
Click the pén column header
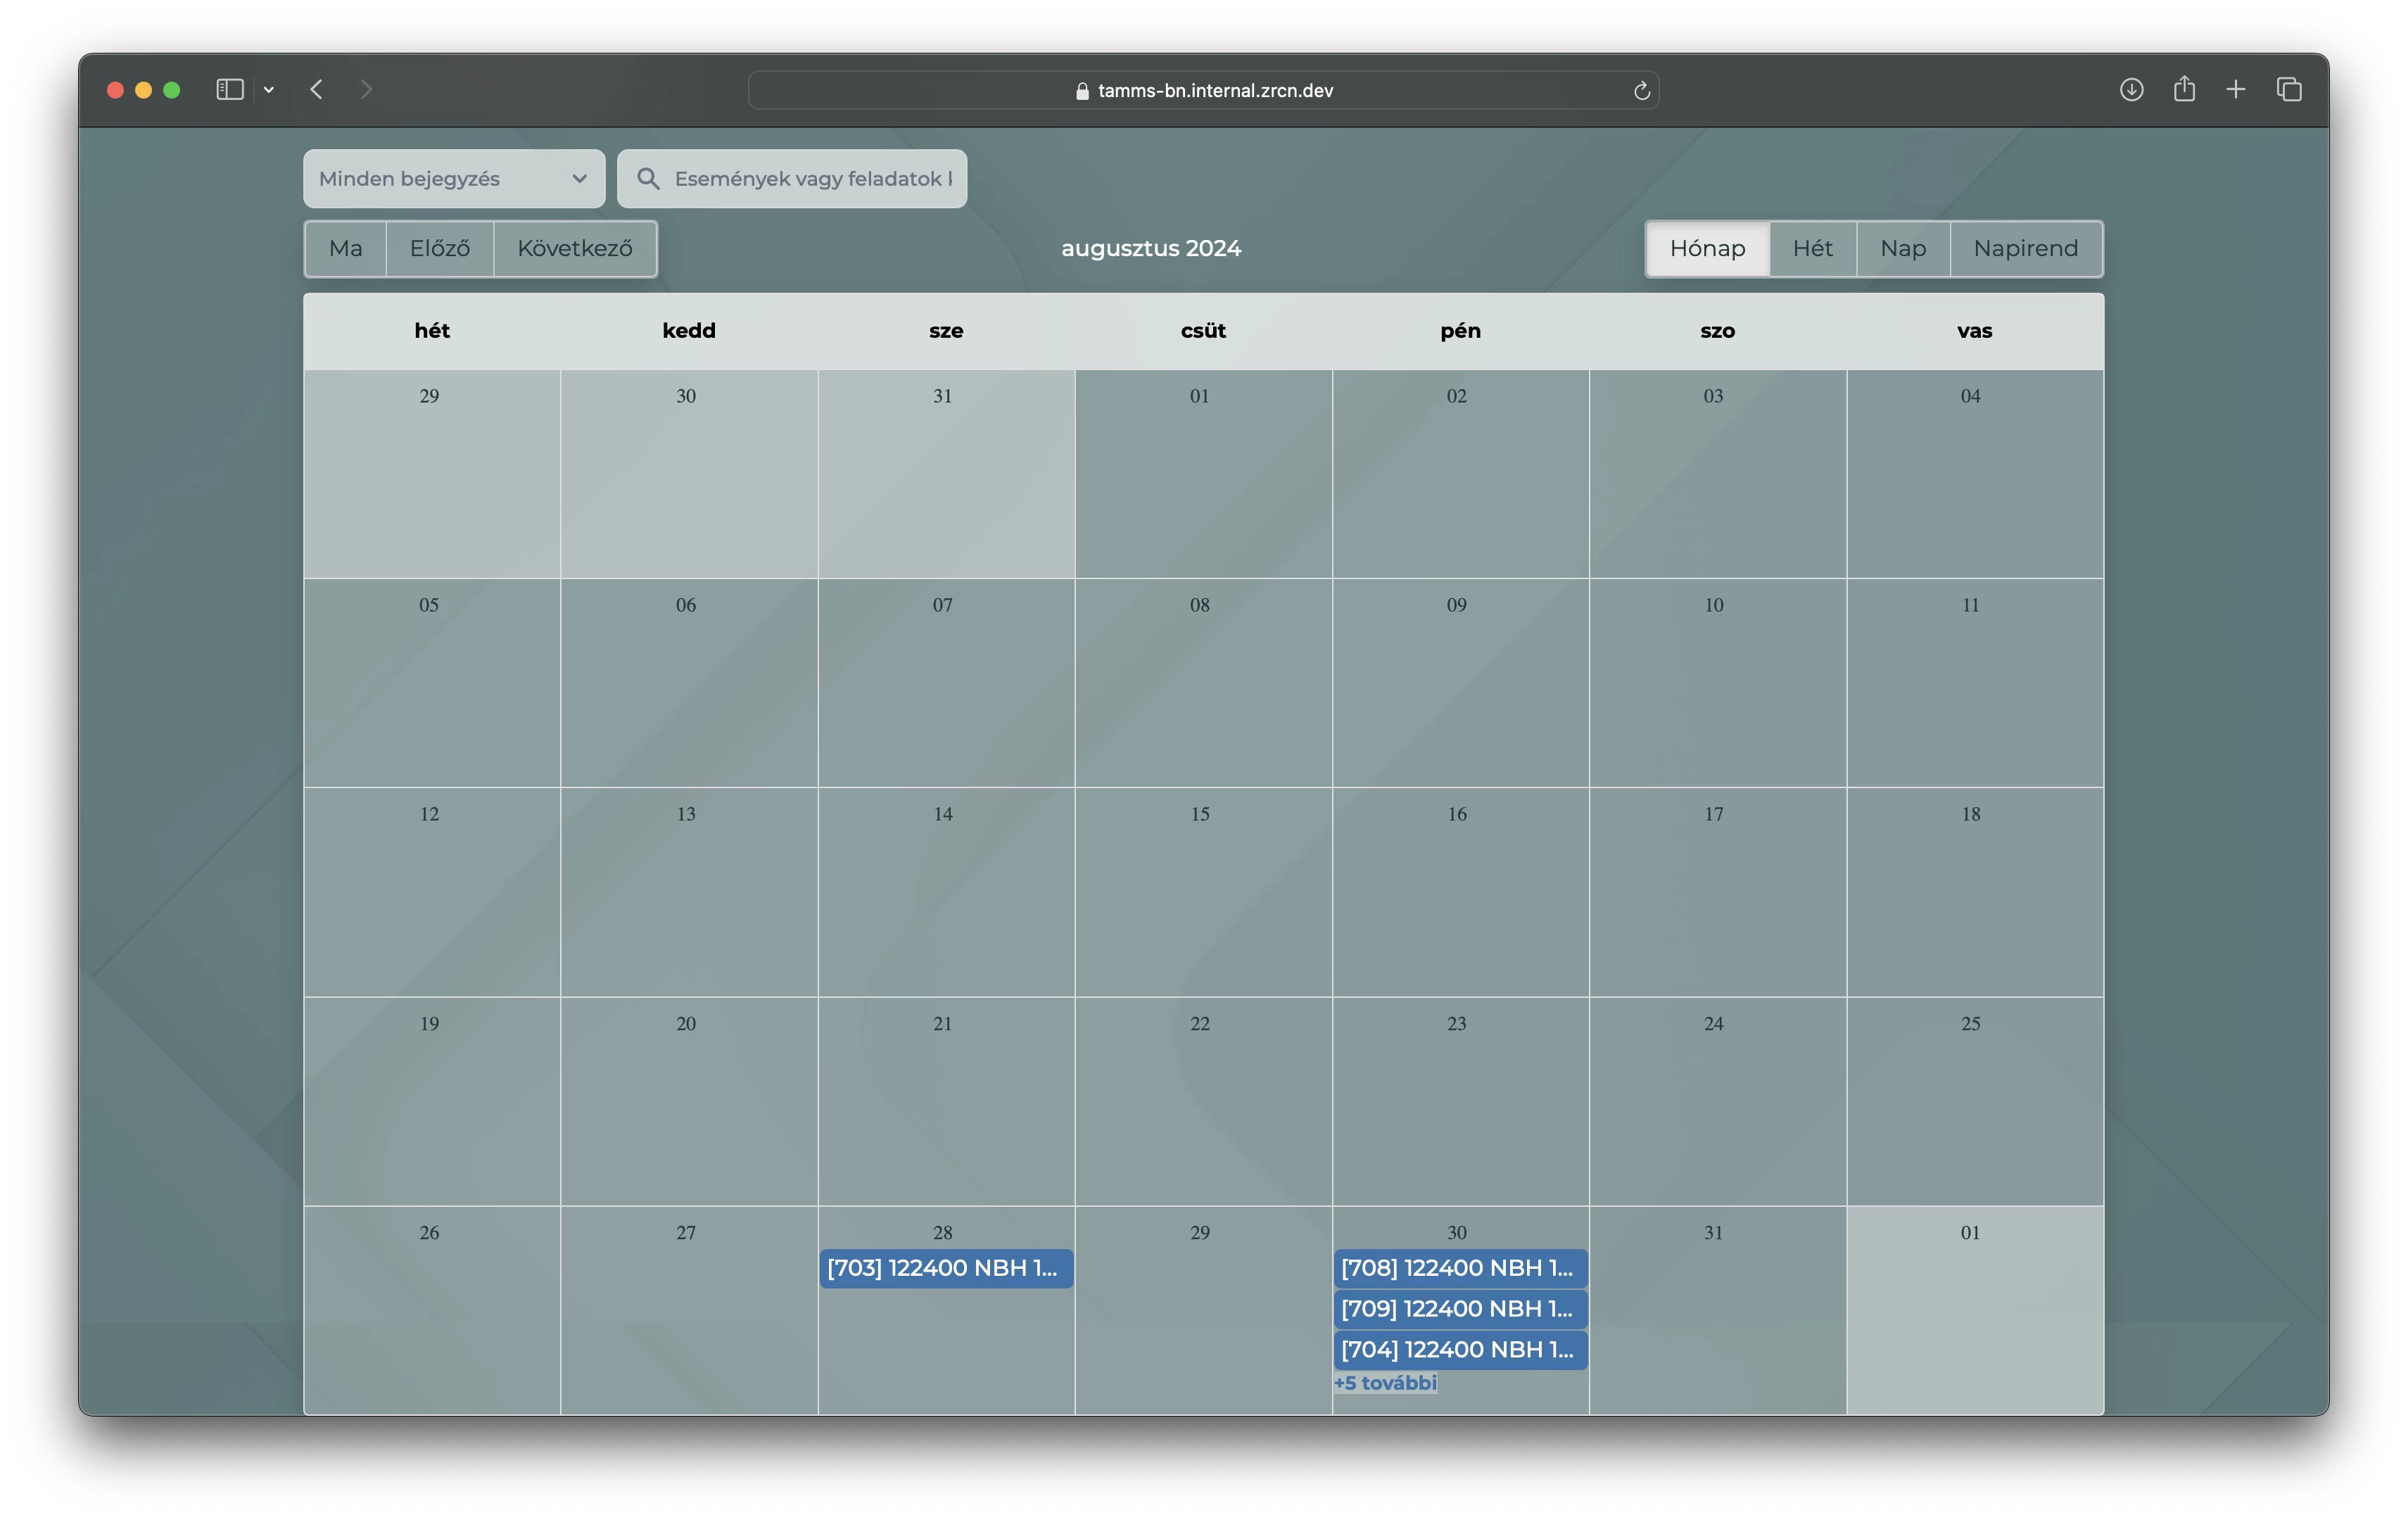click(1460, 331)
